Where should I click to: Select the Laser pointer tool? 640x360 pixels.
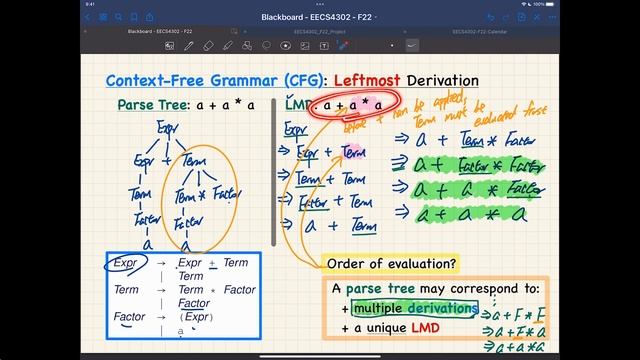pyautogui.click(x=343, y=45)
